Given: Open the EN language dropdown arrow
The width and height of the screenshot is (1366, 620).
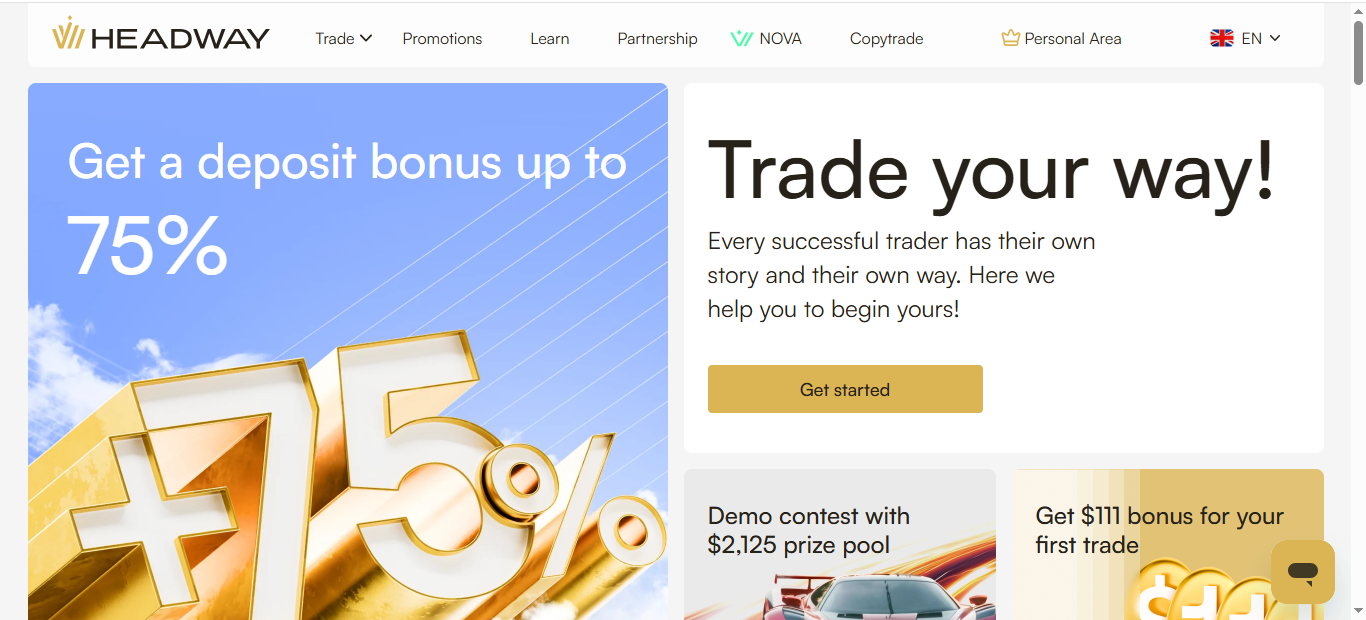Looking at the screenshot, I should (1275, 38).
